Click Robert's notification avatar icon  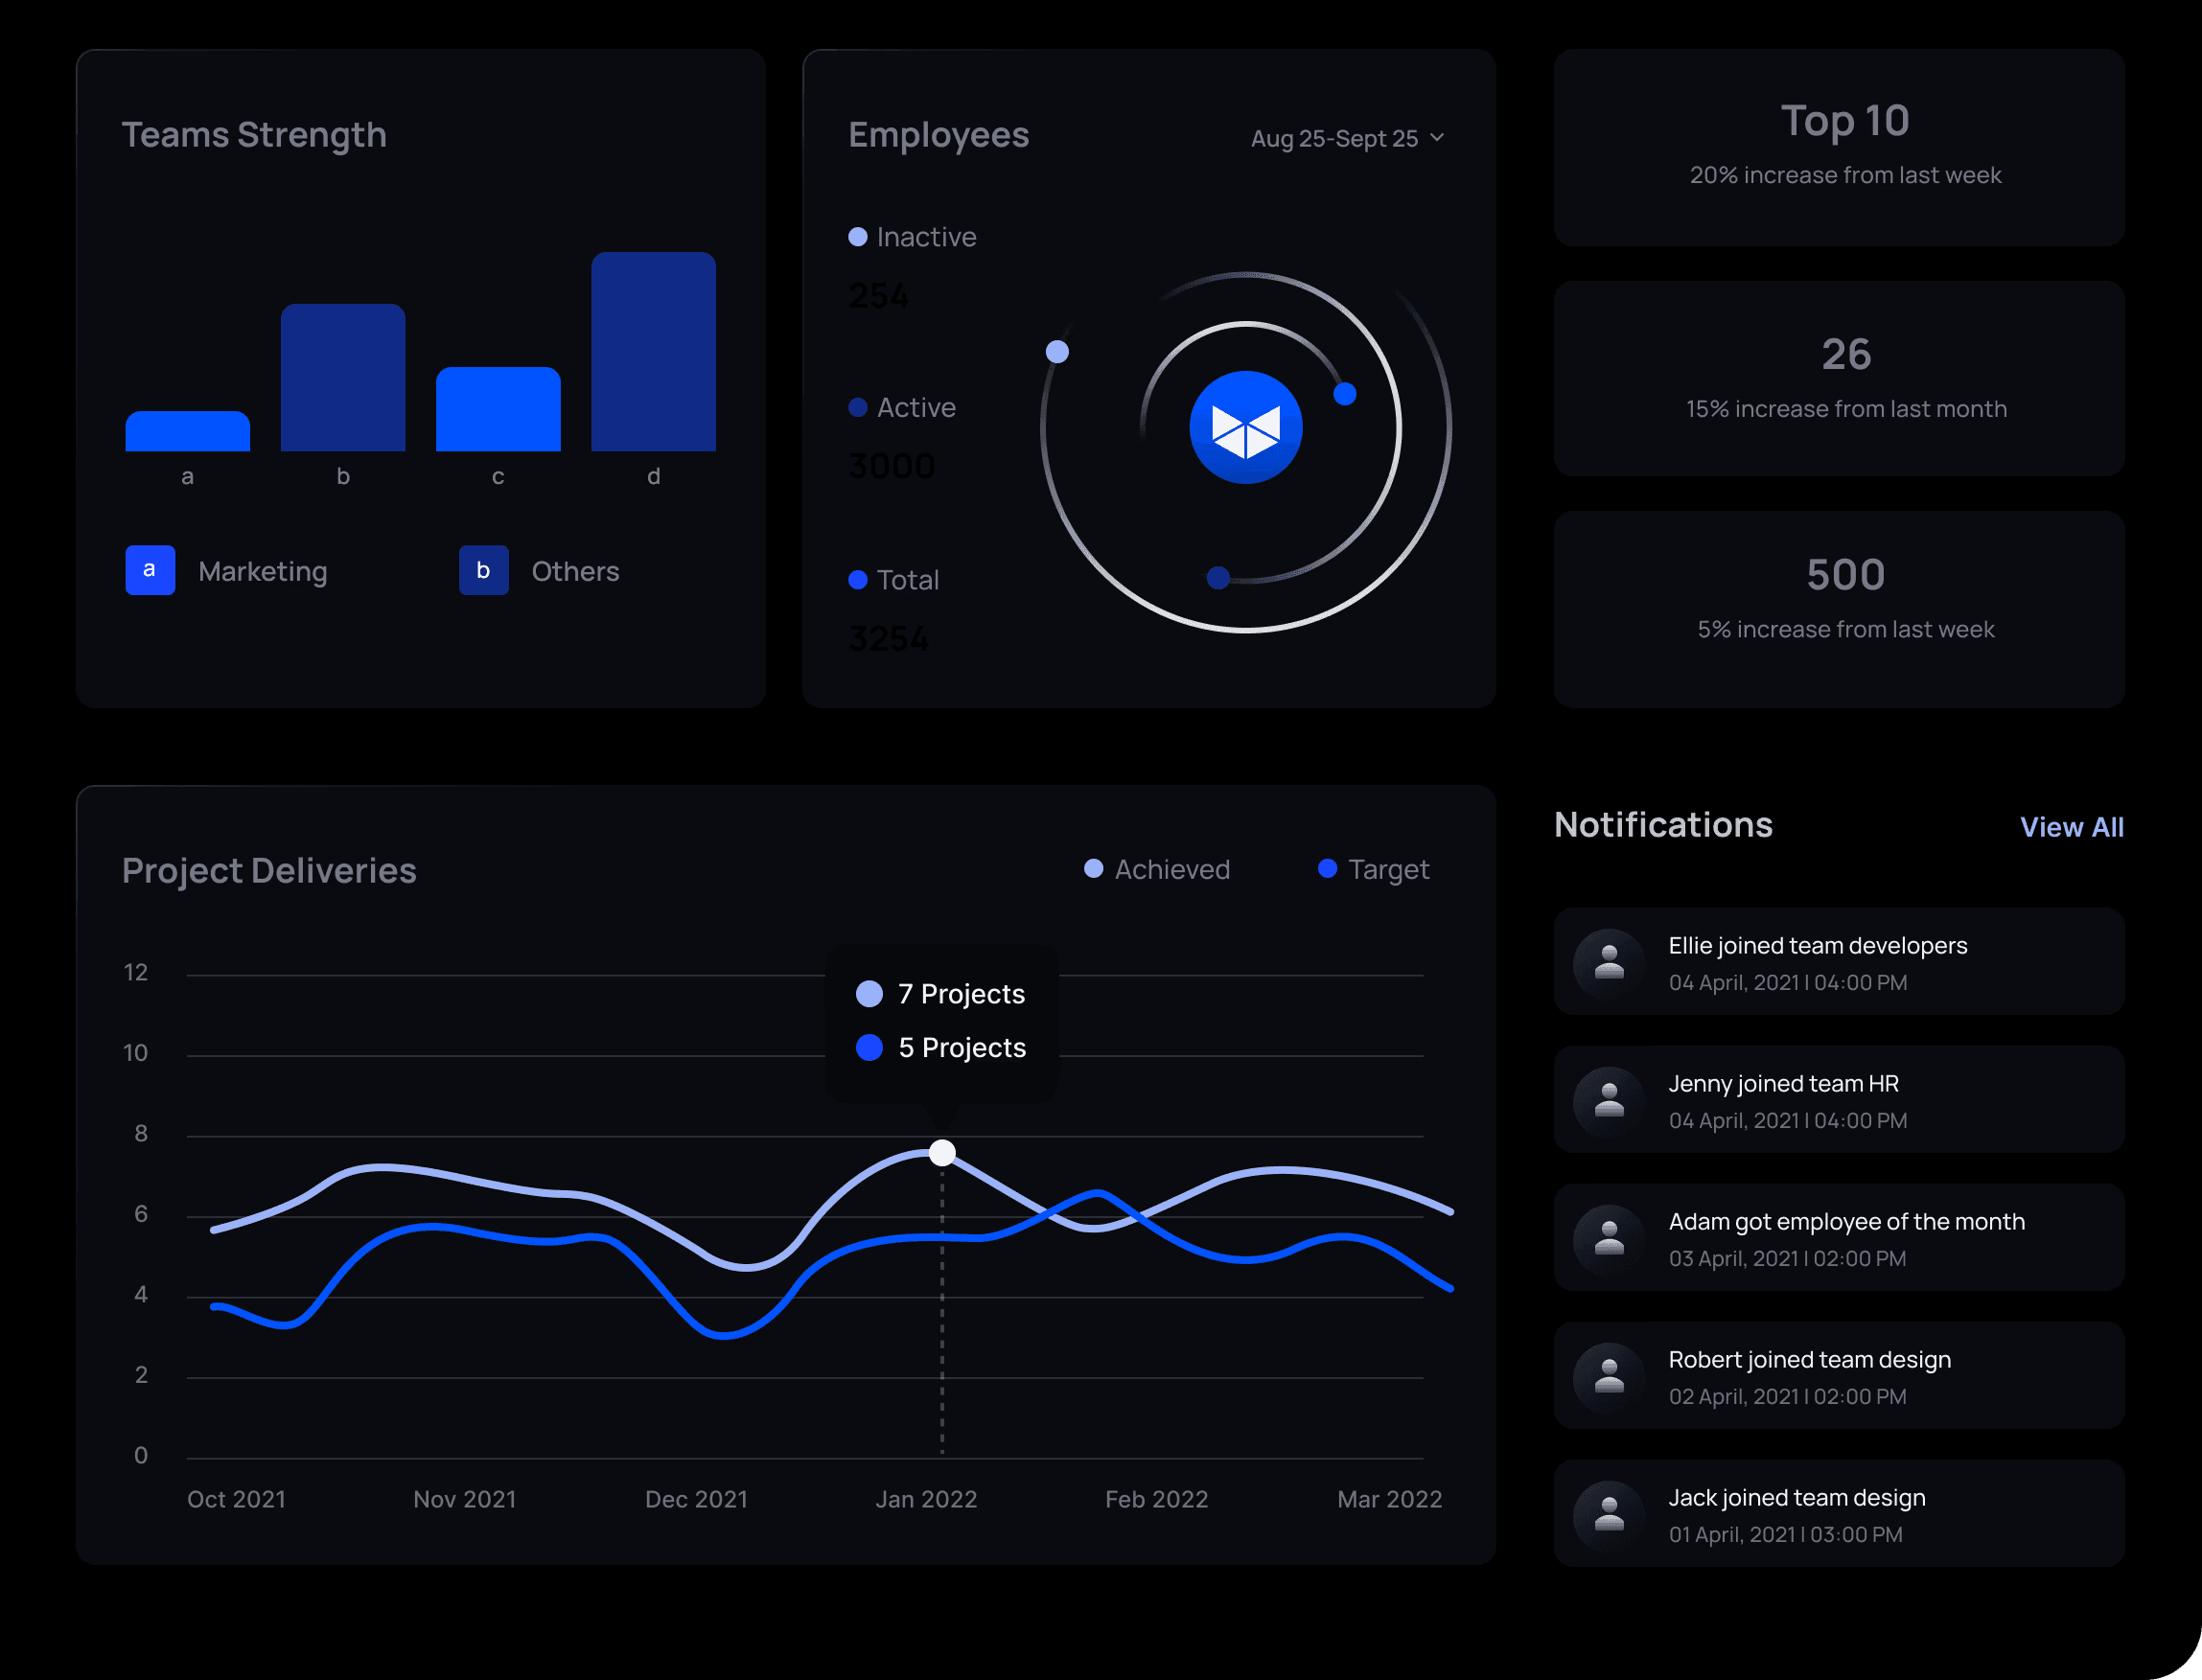(x=1609, y=1377)
